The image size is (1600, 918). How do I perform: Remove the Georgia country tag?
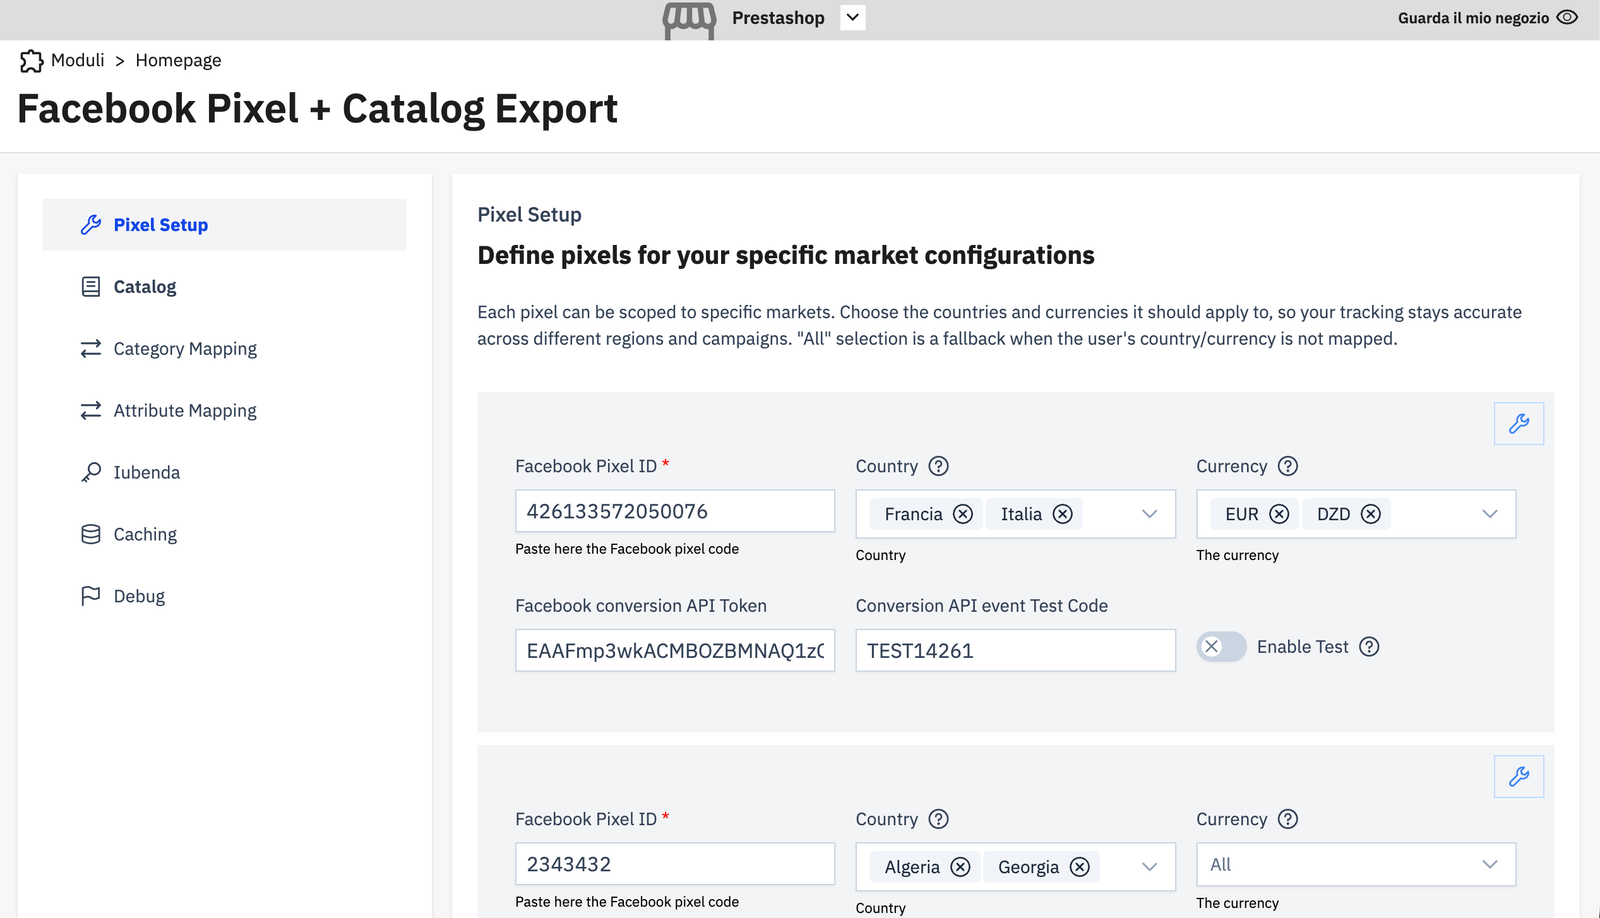tap(1080, 867)
